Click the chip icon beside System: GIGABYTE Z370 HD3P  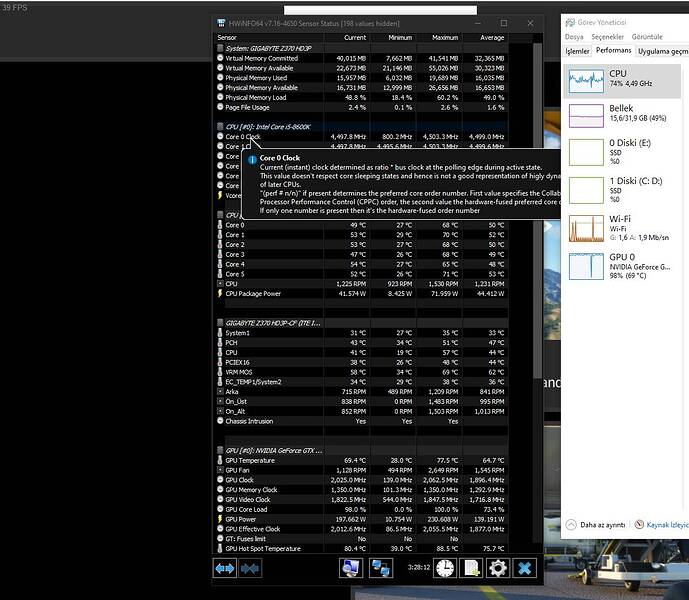point(220,48)
